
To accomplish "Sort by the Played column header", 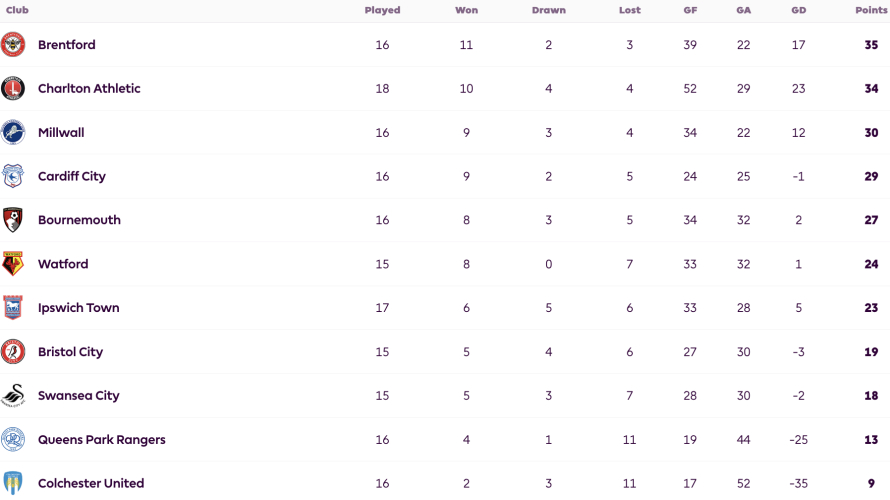I will click(x=382, y=10).
